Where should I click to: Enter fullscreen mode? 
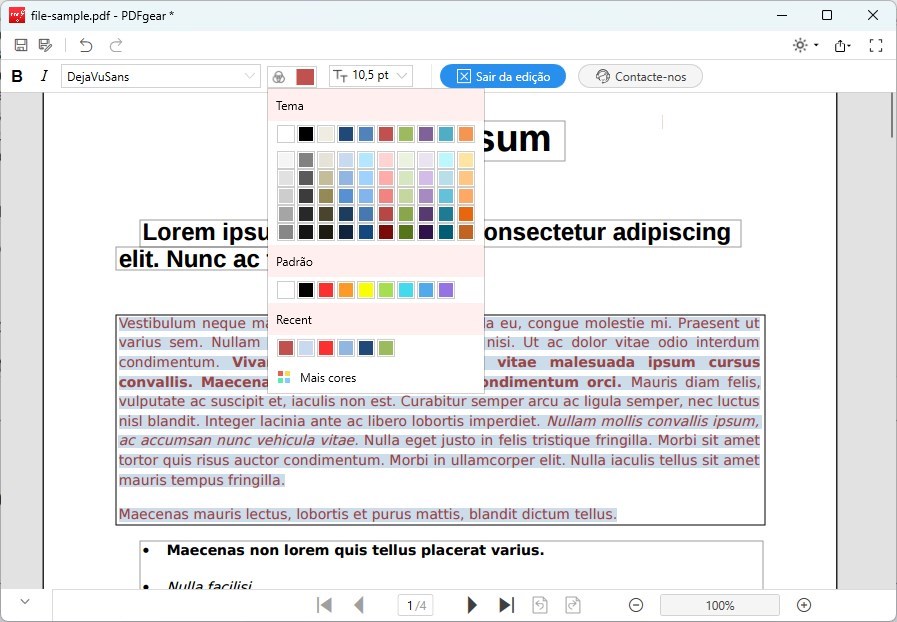[877, 45]
